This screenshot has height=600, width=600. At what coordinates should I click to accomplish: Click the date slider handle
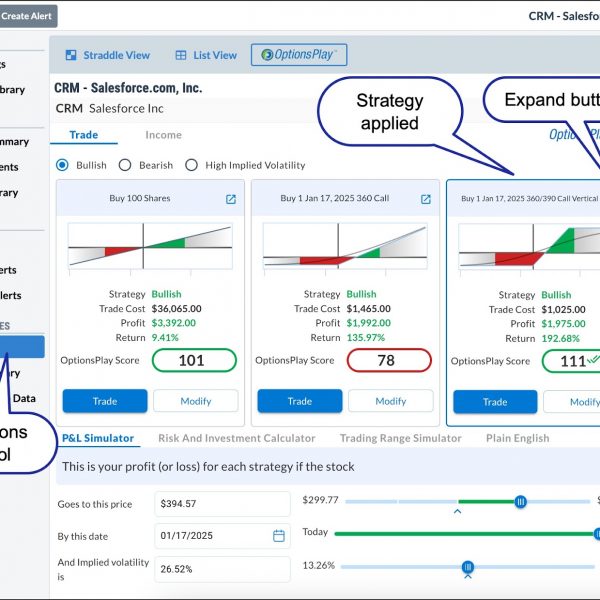point(597,534)
